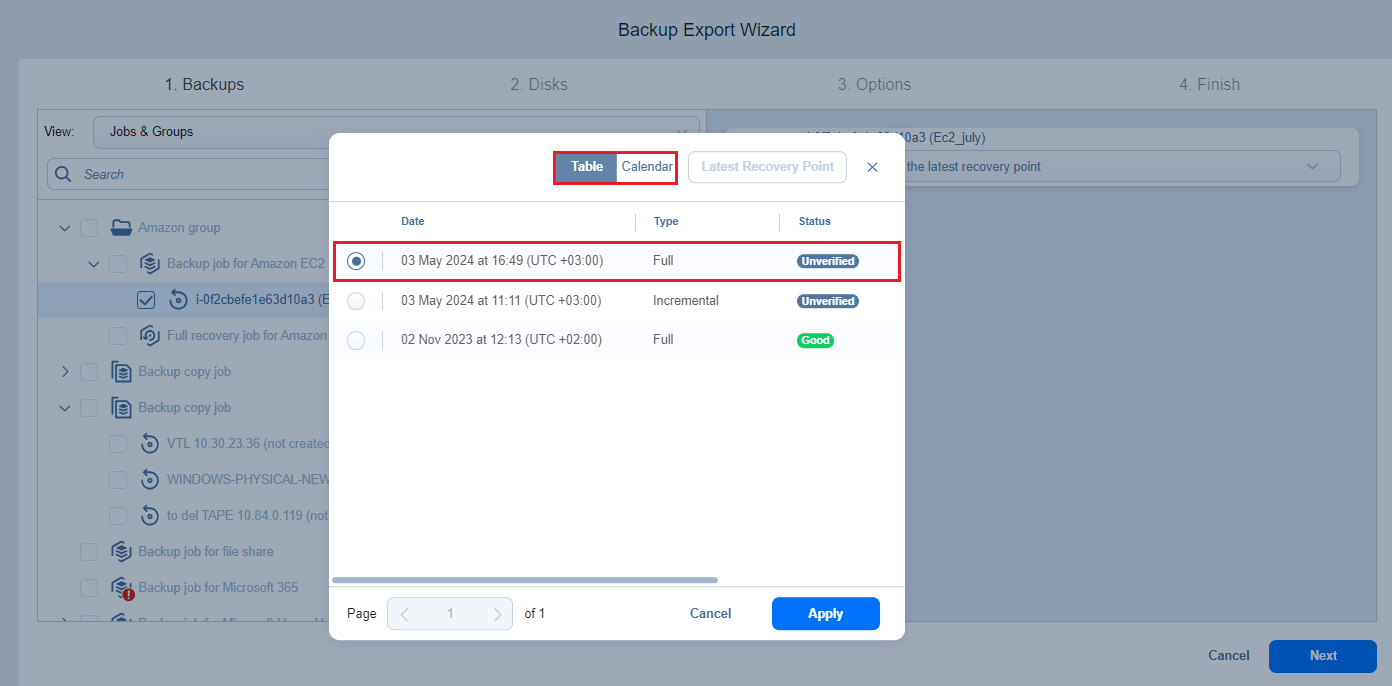This screenshot has width=1392, height=686.
Task: Click the Apply button
Action: 825,614
